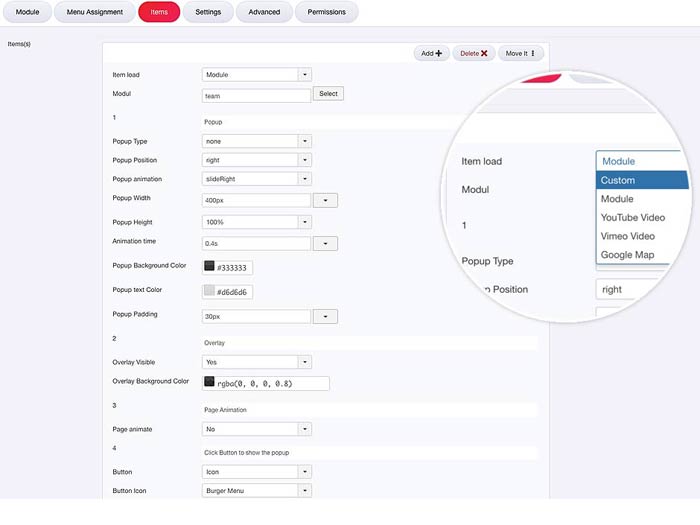This screenshot has width=700, height=525.
Task: Expand the Item load dropdown
Action: click(256, 74)
